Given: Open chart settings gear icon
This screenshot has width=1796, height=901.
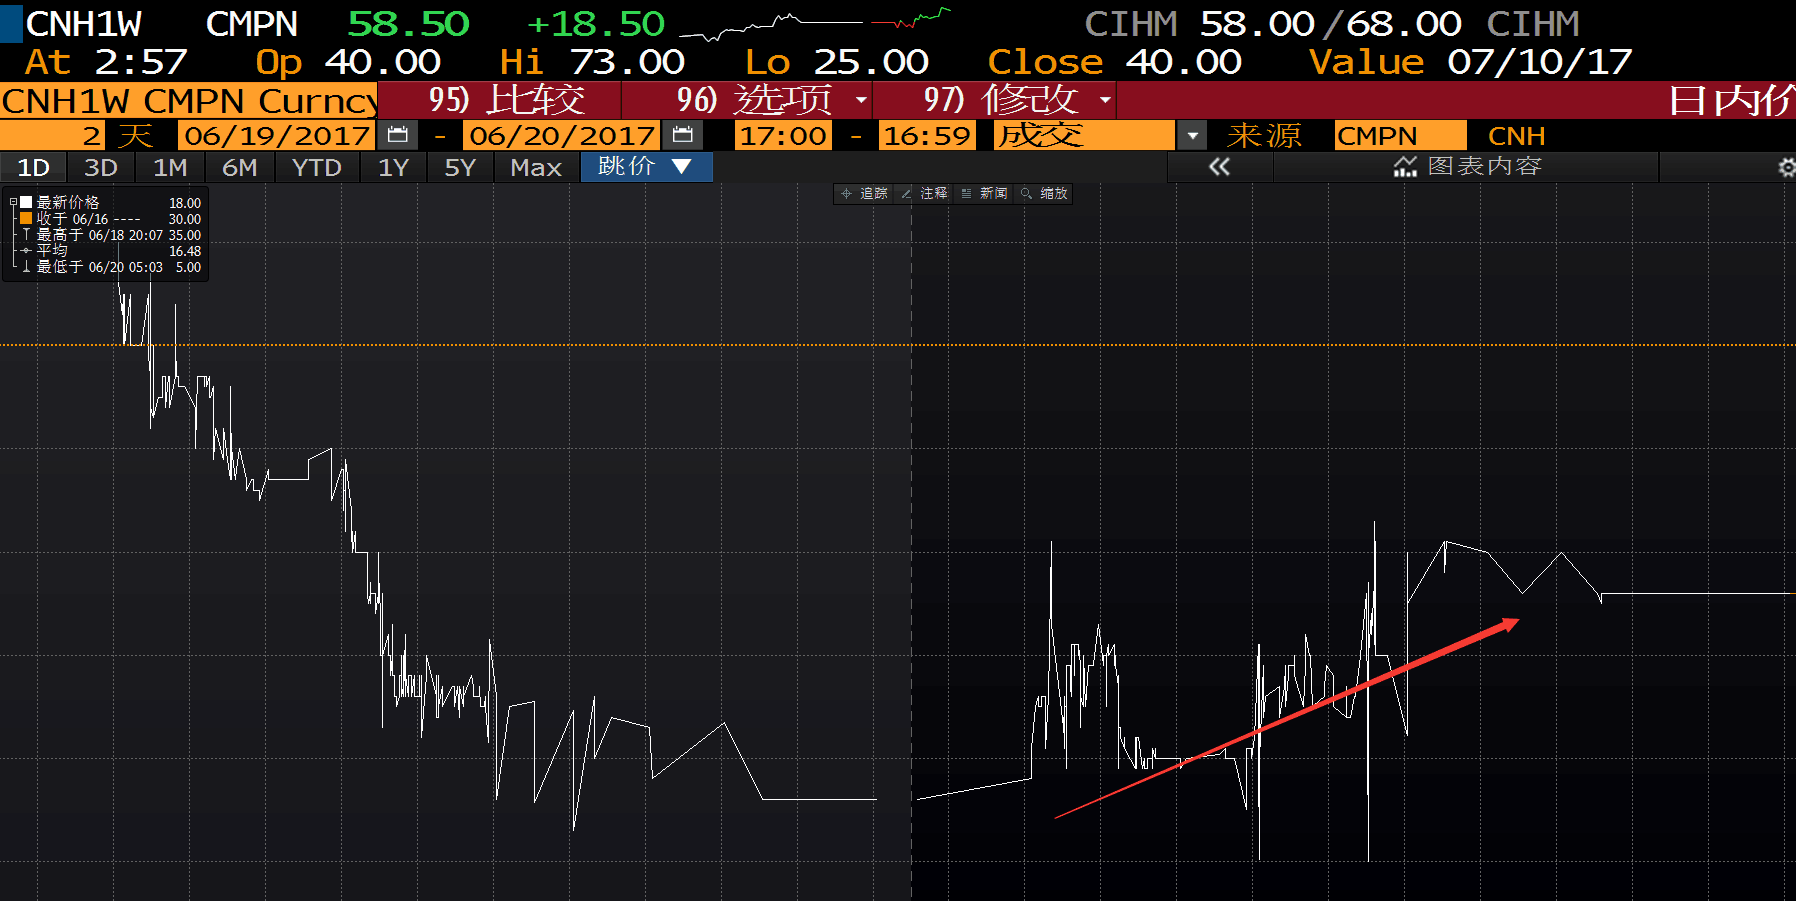Looking at the screenshot, I should (1786, 167).
